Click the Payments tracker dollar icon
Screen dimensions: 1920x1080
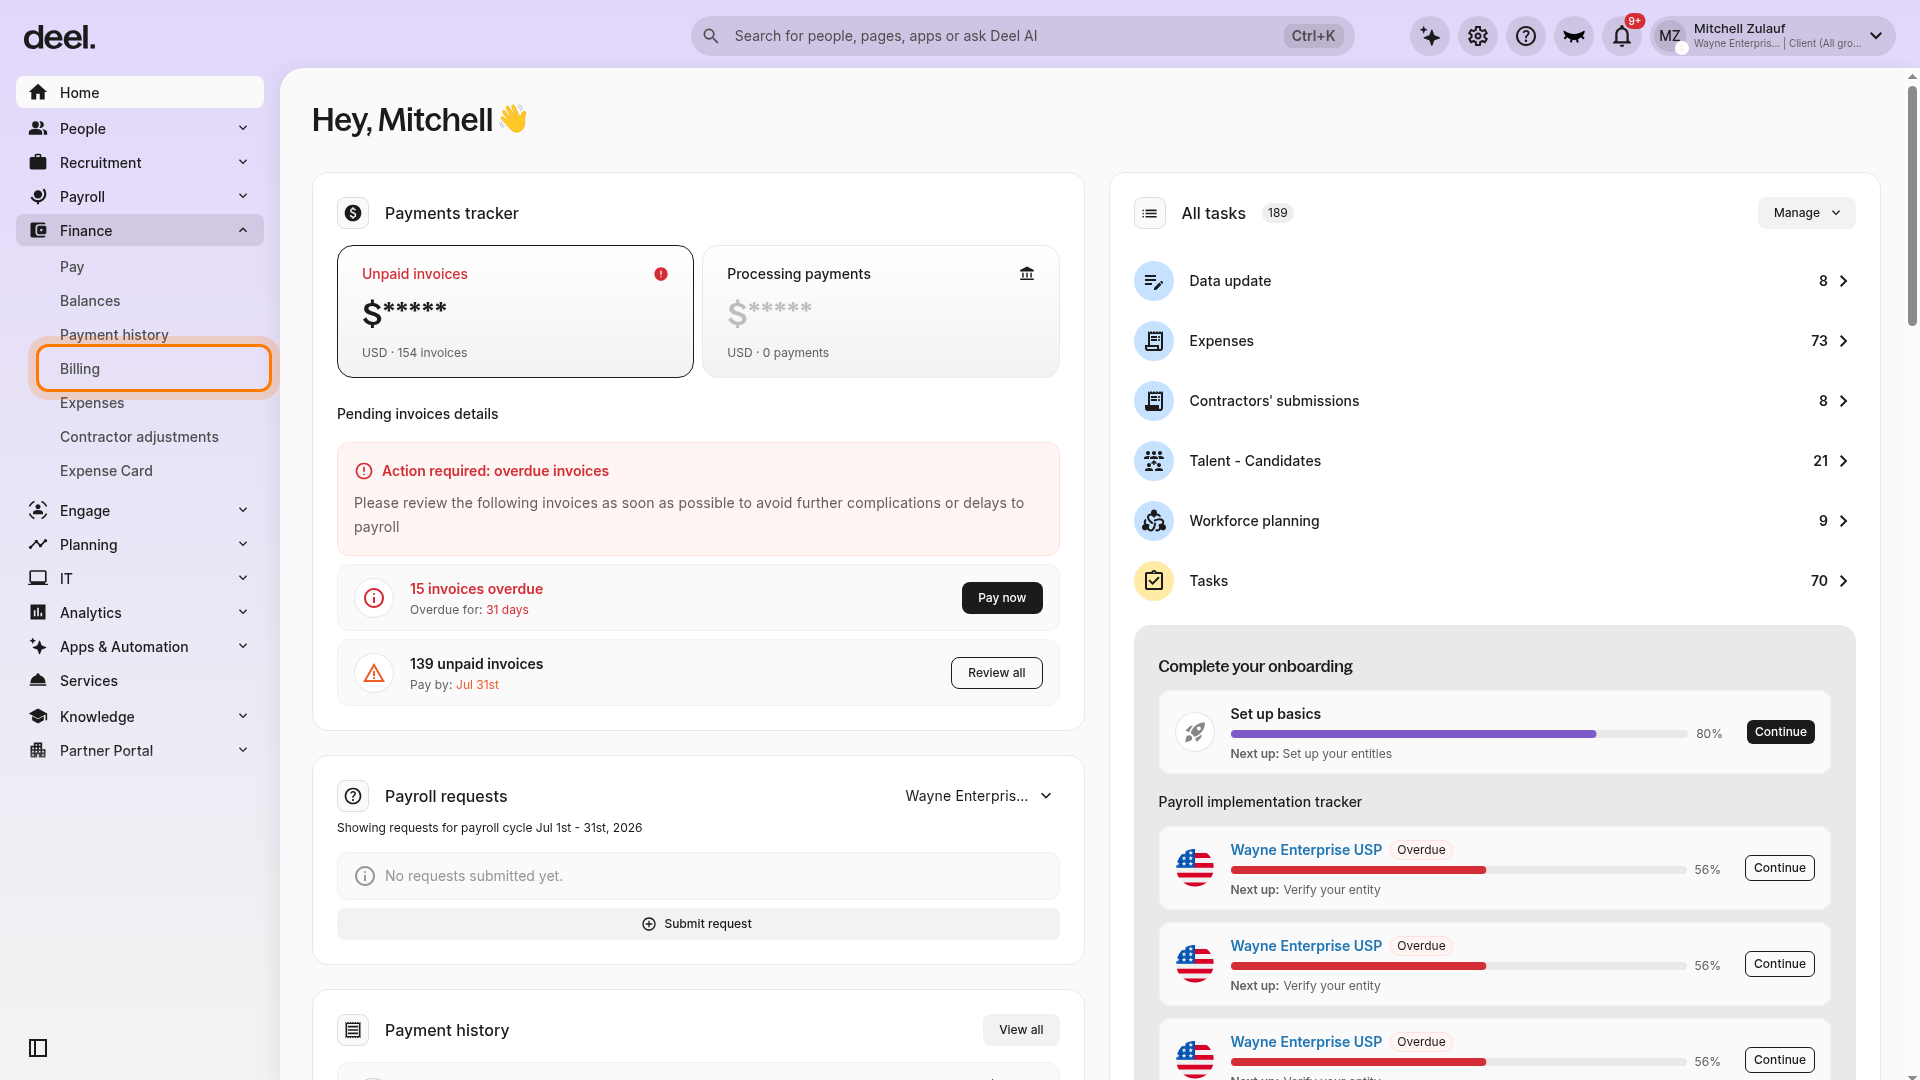pos(353,213)
